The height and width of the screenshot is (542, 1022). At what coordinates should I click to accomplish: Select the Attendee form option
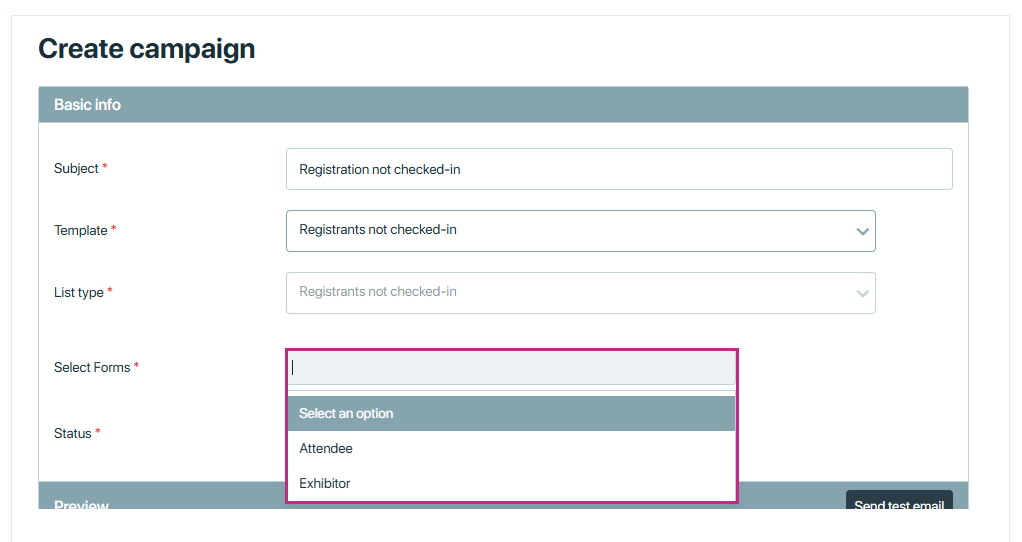[512, 448]
